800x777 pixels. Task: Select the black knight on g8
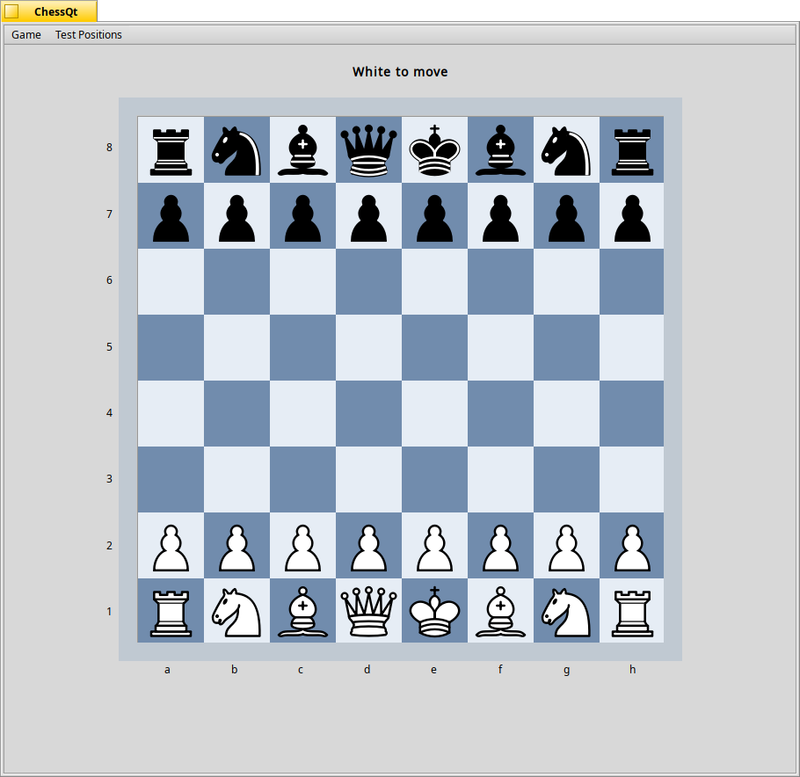[x=566, y=150]
